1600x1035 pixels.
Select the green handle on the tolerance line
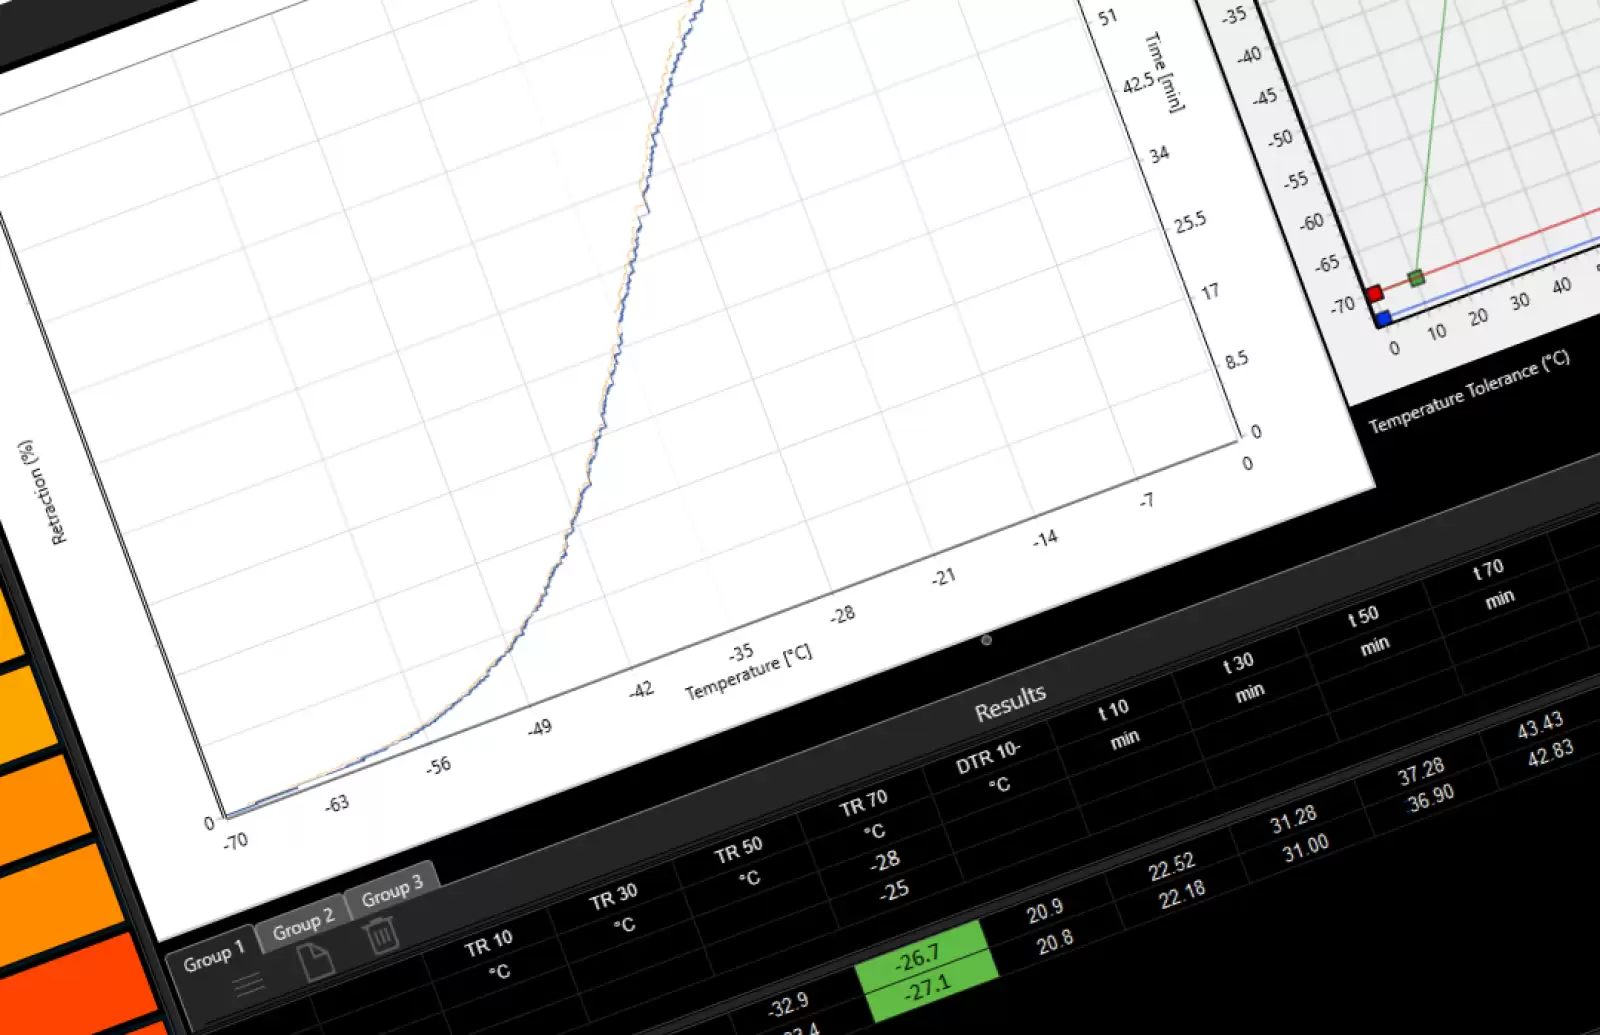(x=1416, y=276)
